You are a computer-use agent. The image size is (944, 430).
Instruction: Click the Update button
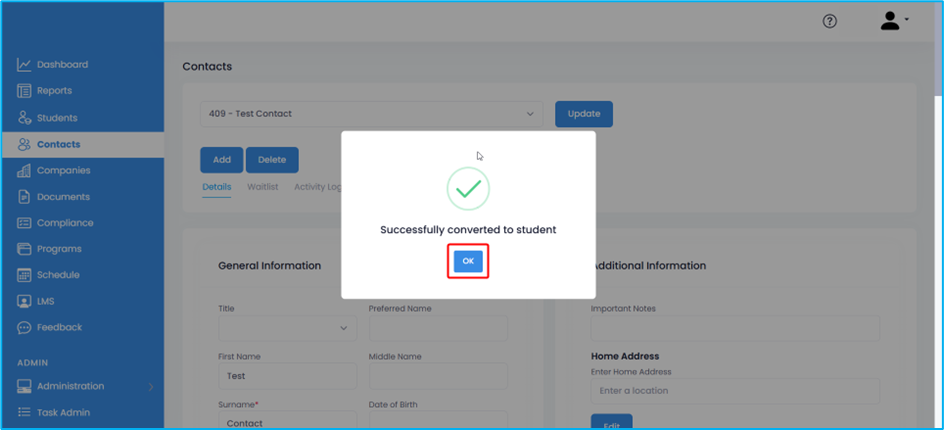584,114
